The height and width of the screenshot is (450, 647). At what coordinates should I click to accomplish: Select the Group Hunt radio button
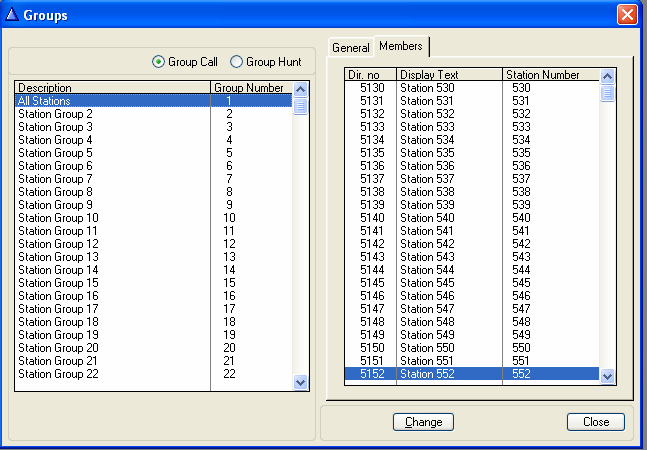pos(237,62)
